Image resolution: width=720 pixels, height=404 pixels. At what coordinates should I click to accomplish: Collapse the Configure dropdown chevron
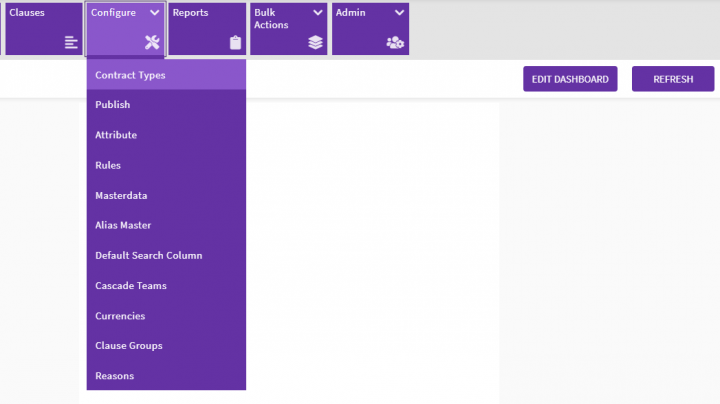pos(154,13)
